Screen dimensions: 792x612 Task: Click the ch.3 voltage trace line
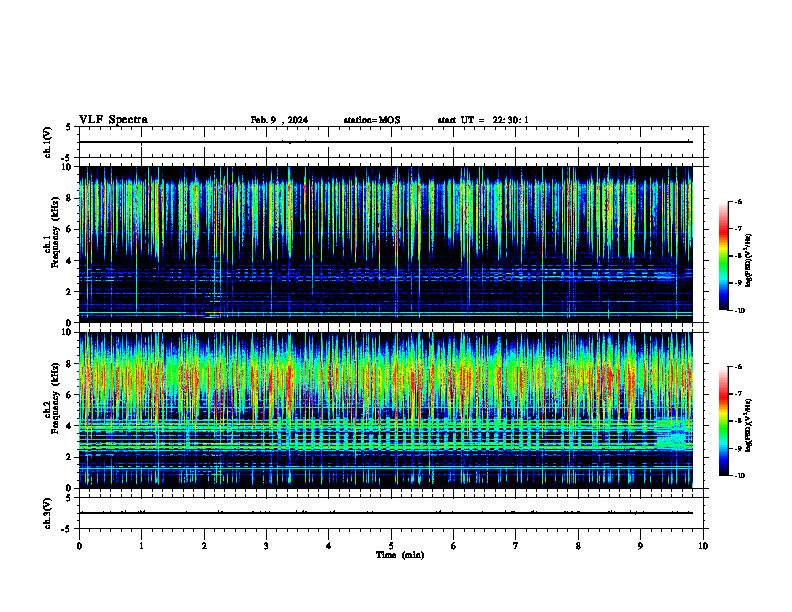[x=386, y=513]
